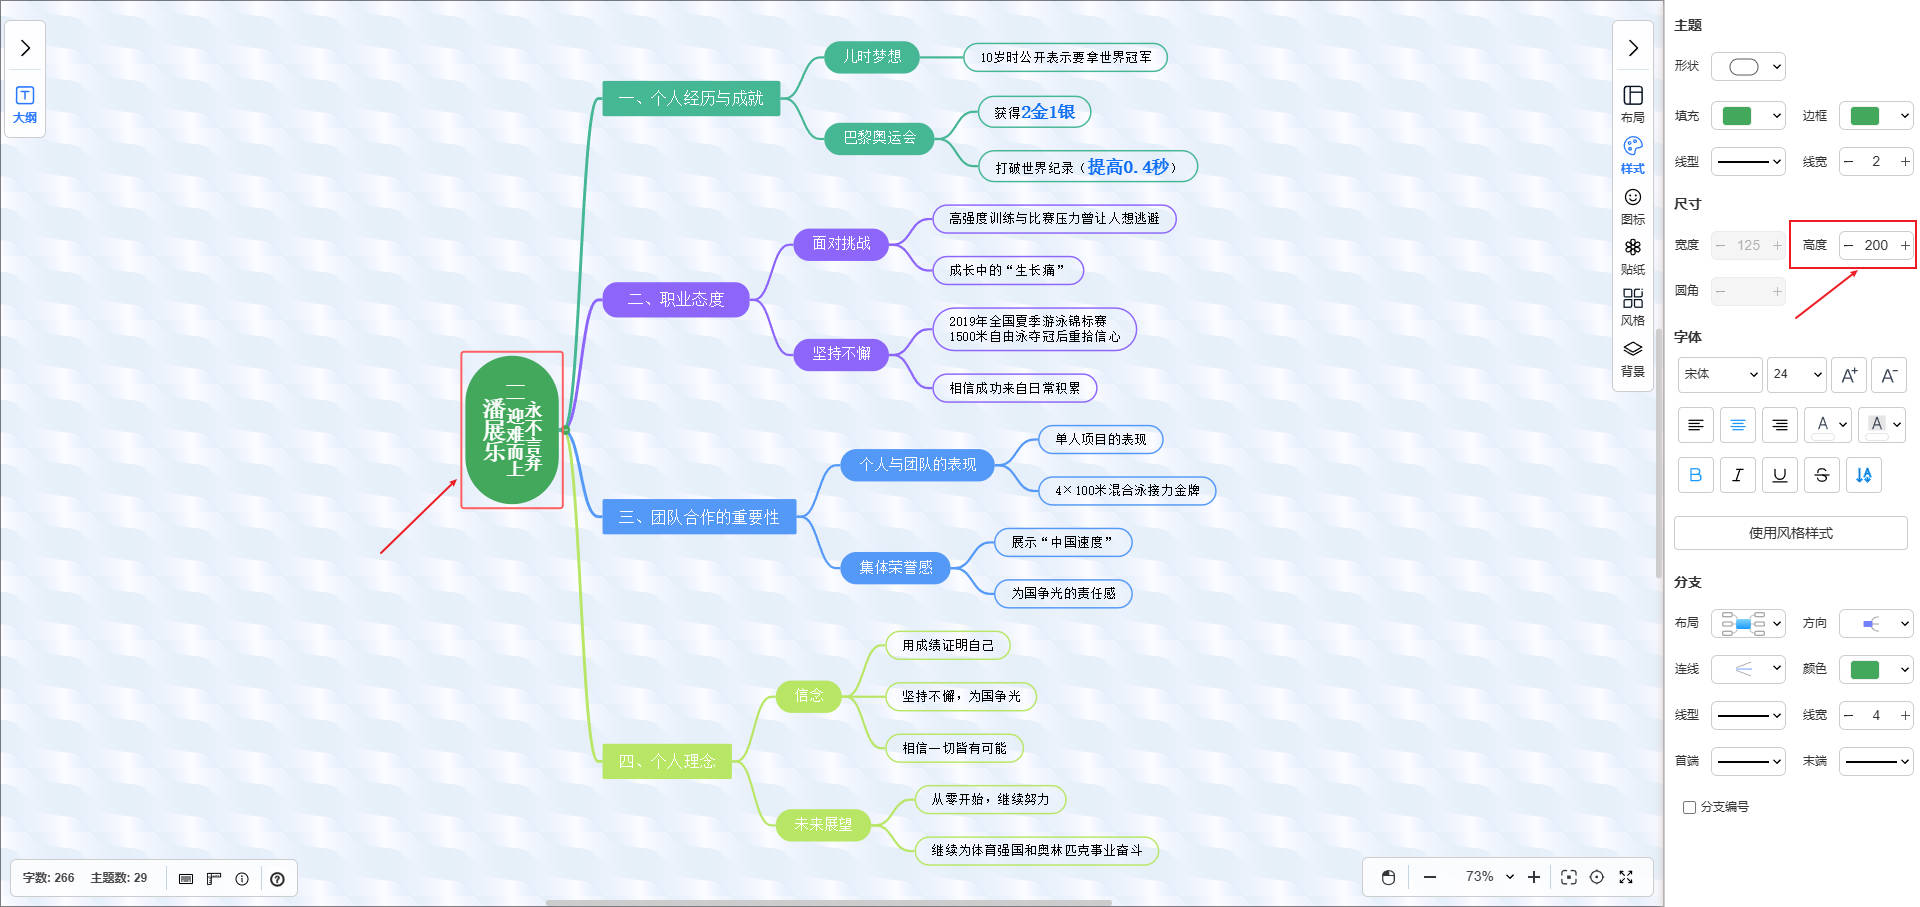
Task: Click the fullscreen icon in zoom bar
Action: [1626, 877]
